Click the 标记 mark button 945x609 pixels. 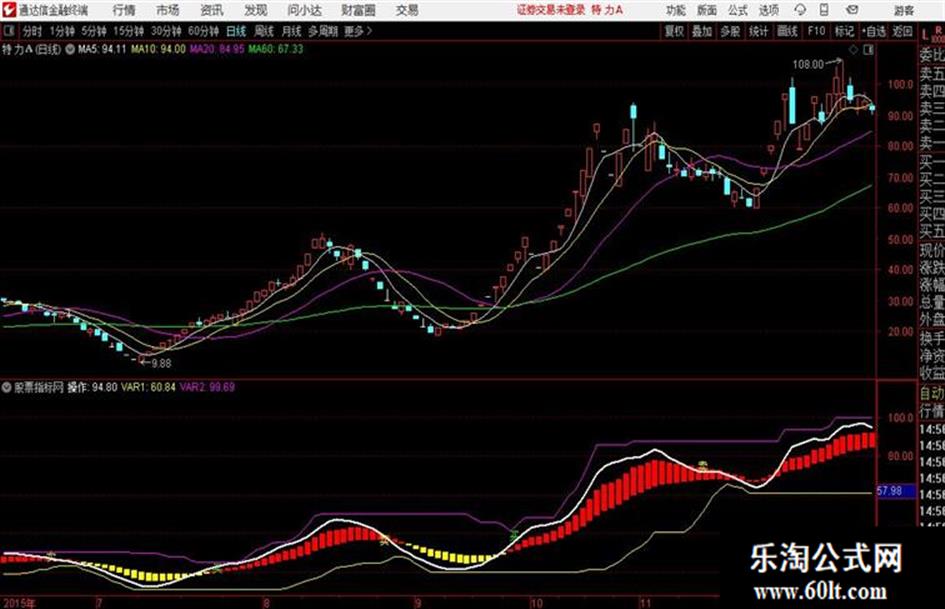(x=844, y=31)
